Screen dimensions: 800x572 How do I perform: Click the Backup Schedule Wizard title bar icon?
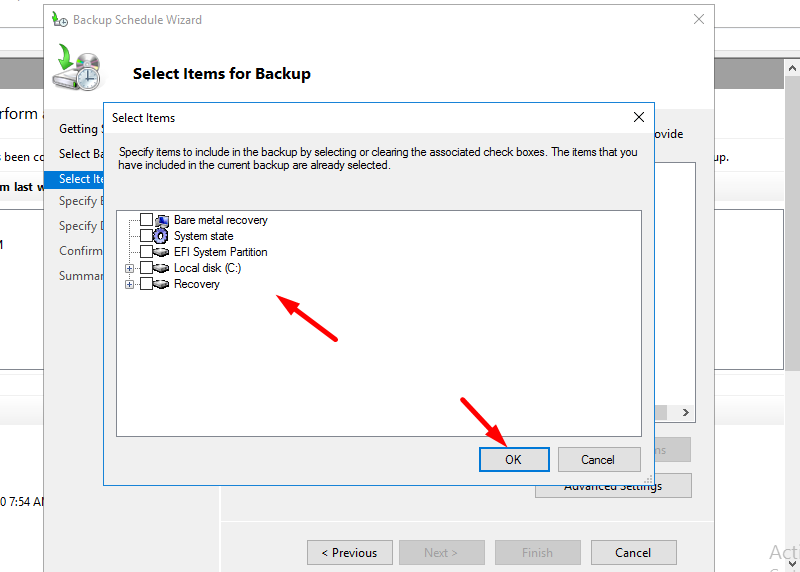click(60, 19)
